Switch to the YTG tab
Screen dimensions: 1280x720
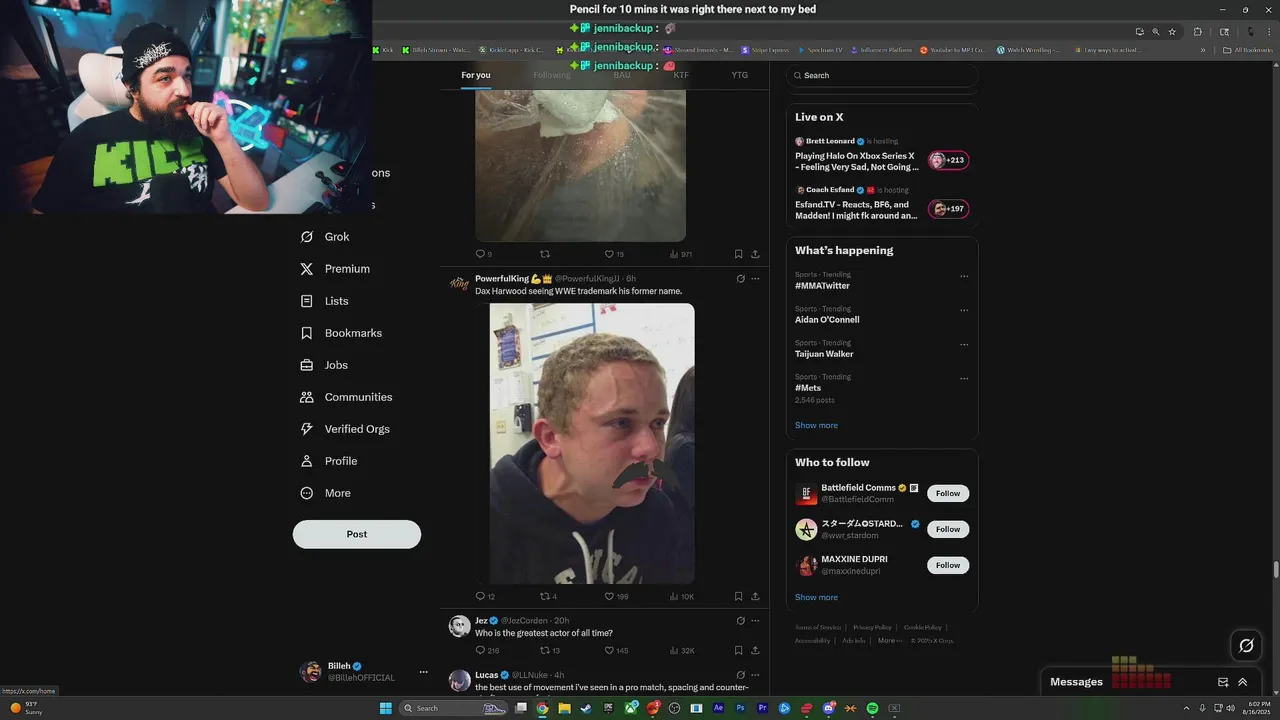(740, 75)
